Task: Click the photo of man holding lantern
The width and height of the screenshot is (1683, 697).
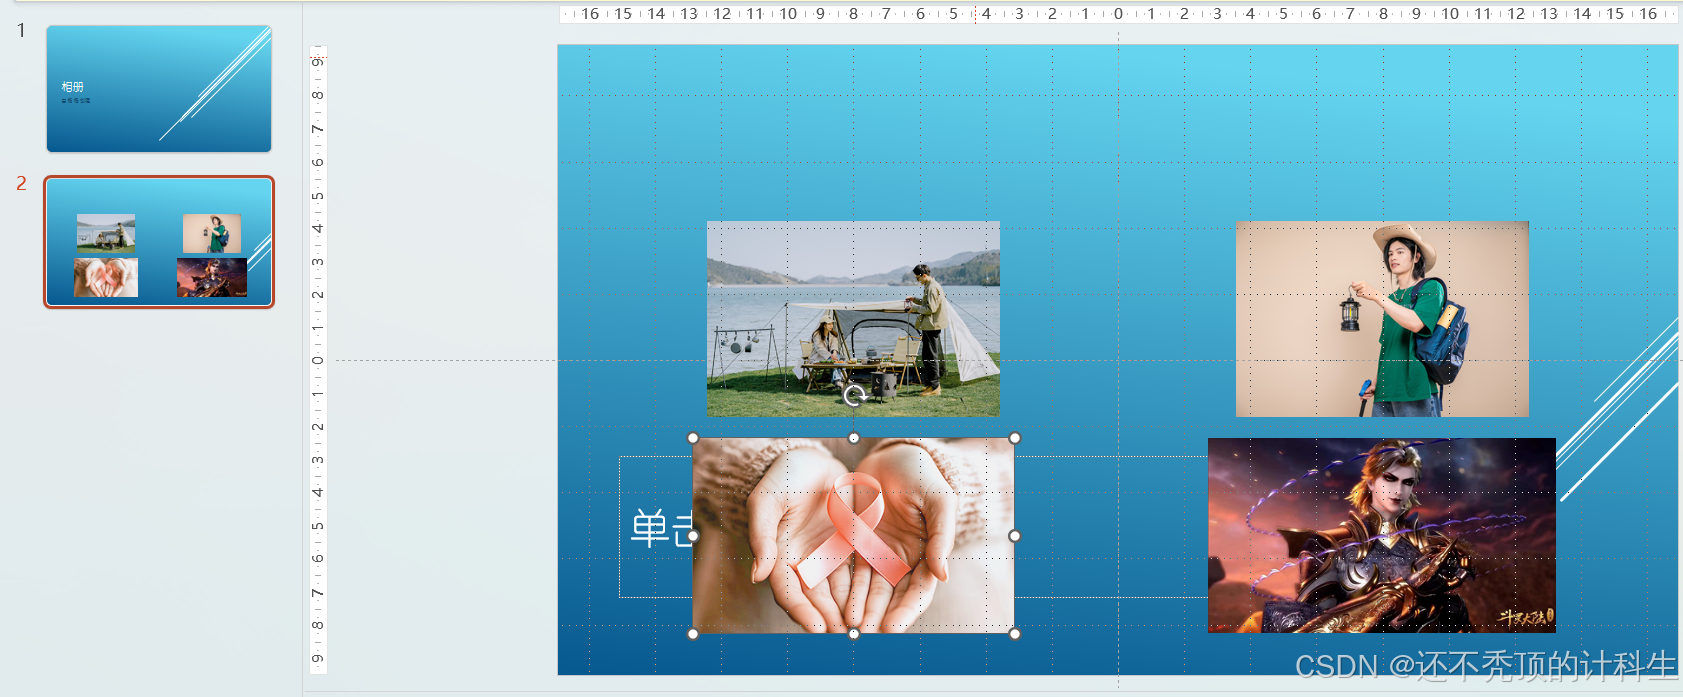Action: [1382, 319]
